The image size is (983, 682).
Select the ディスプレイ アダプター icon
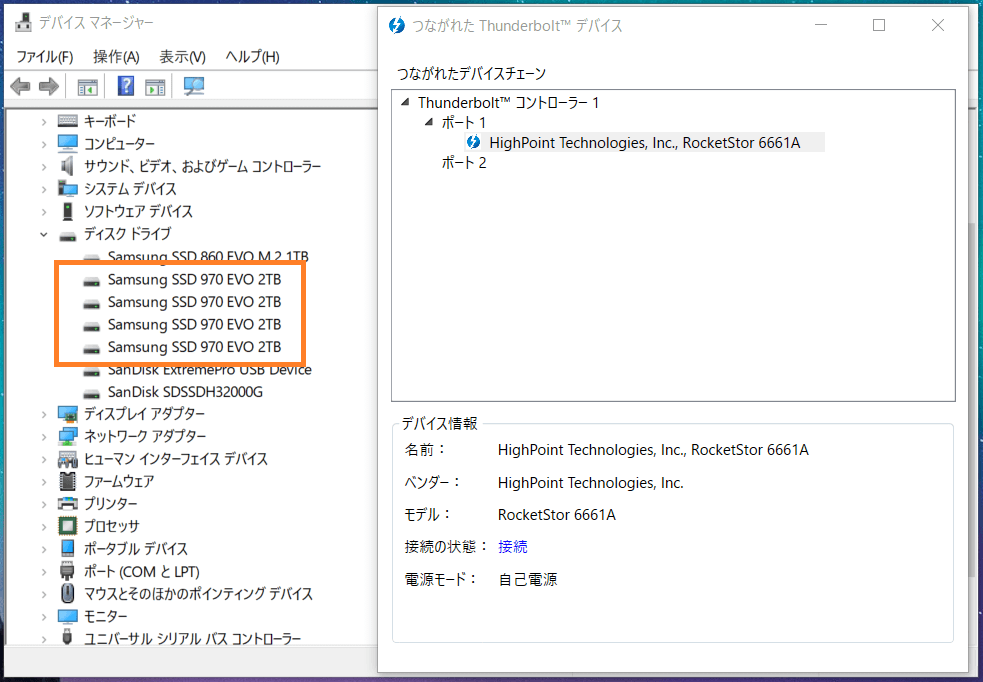[x=68, y=414]
